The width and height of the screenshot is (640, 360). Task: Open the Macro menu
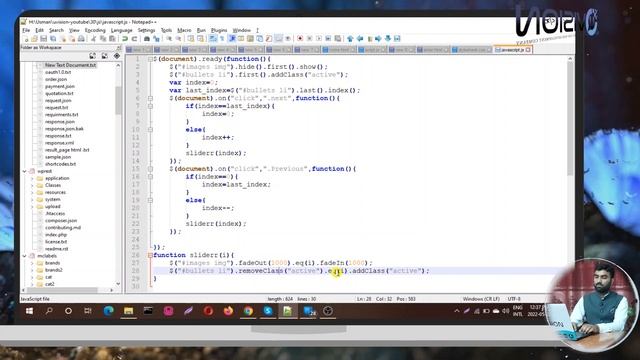pyautogui.click(x=184, y=30)
